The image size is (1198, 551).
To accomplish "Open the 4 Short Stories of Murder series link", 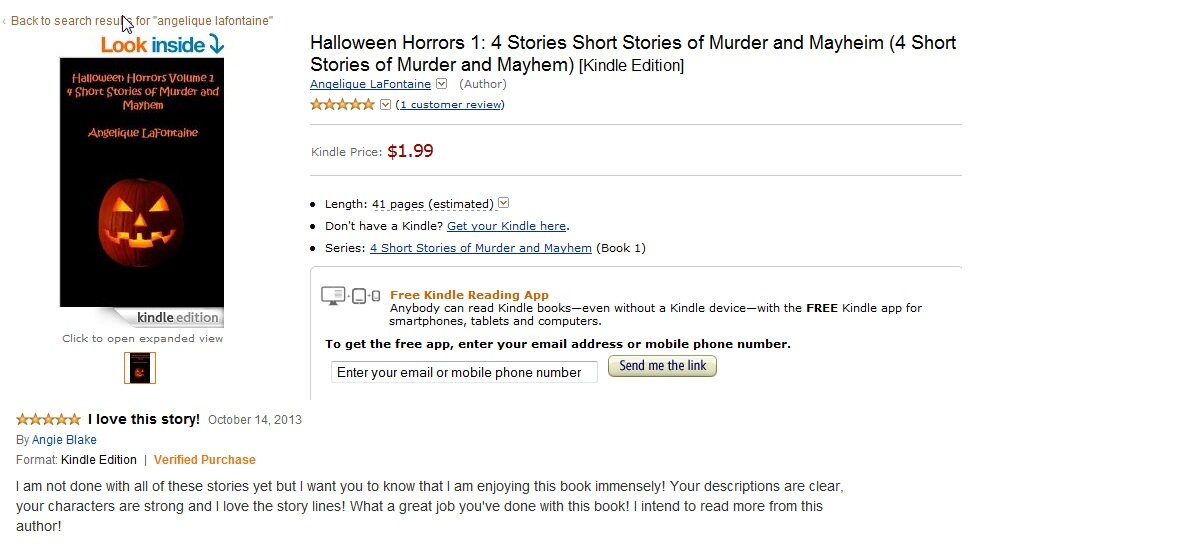I will pyautogui.click(x=481, y=248).
